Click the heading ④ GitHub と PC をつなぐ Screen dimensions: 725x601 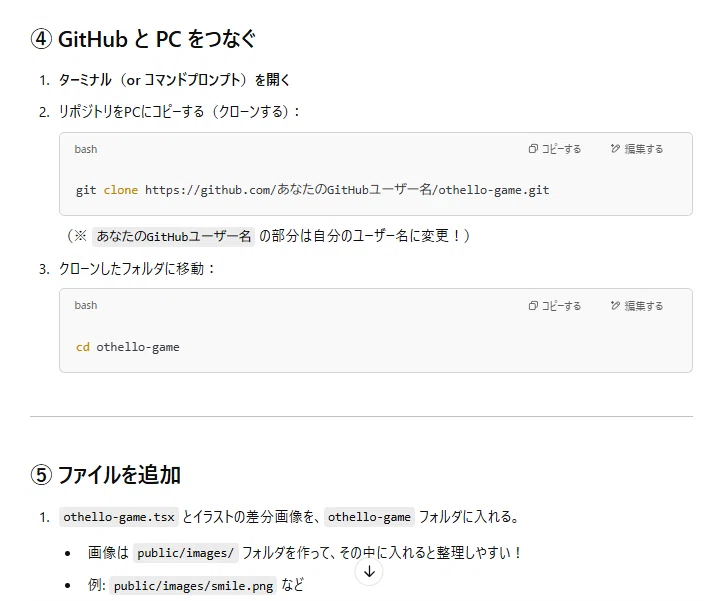(143, 39)
